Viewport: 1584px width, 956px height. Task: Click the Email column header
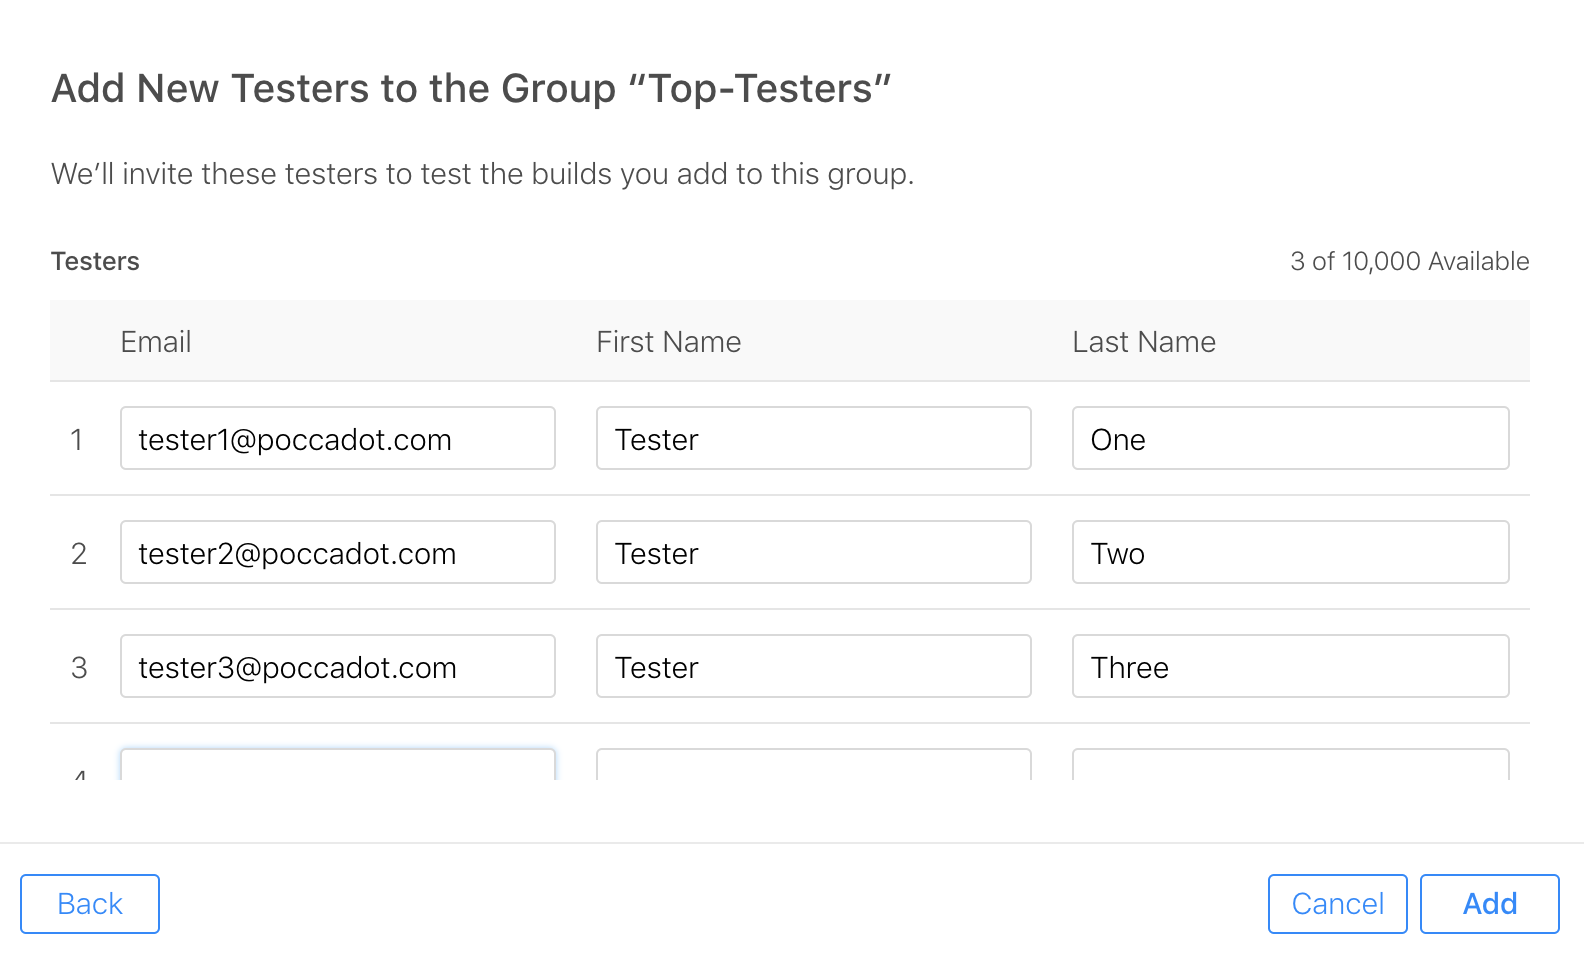point(156,342)
